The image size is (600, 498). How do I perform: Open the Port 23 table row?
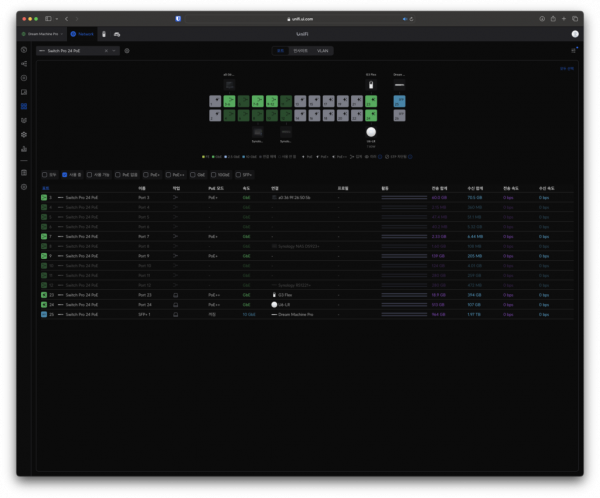pyautogui.click(x=144, y=295)
